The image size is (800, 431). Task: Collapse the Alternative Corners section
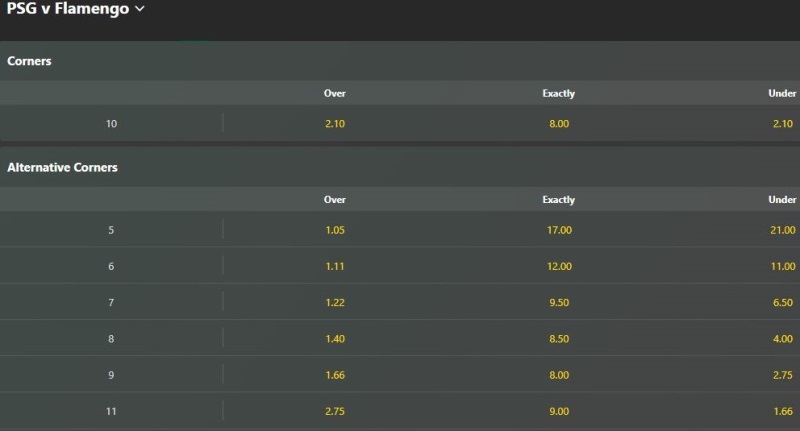(x=62, y=168)
